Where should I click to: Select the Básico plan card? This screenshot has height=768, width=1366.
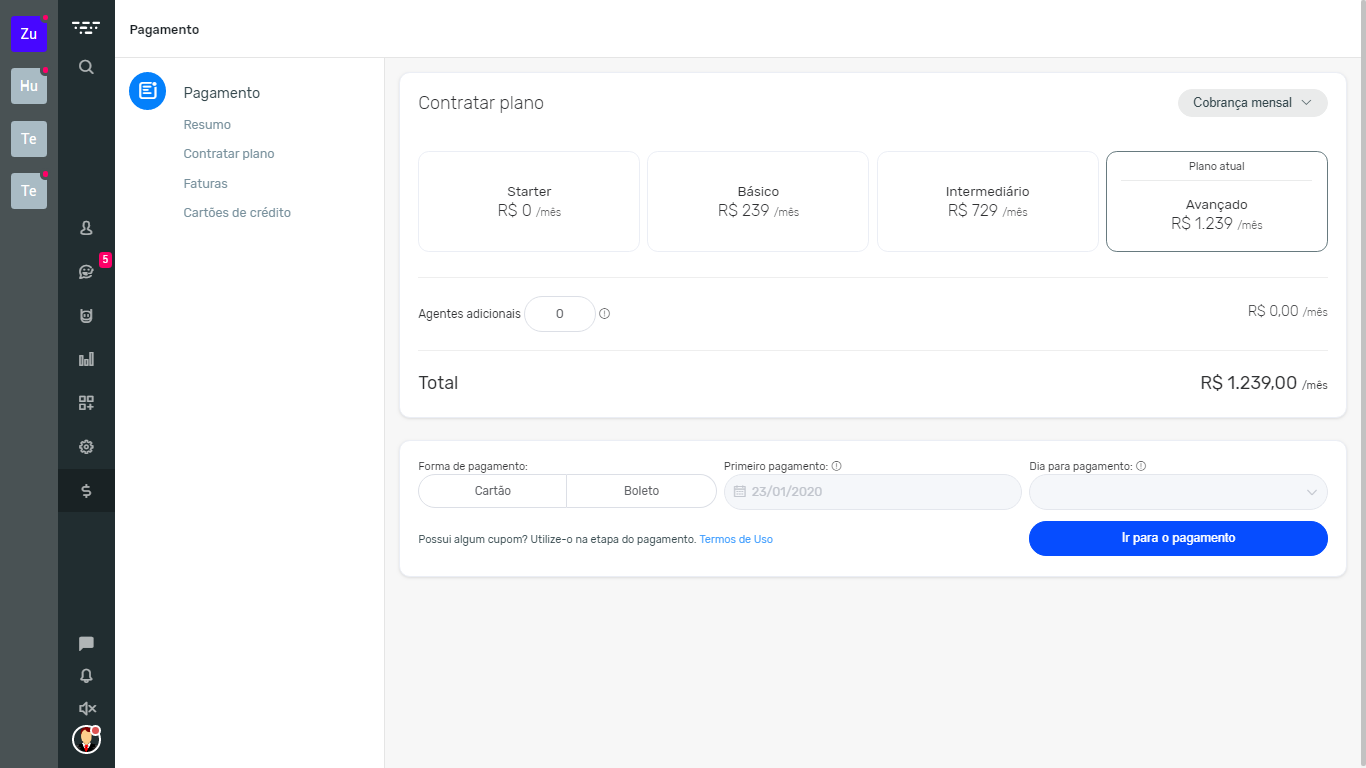[x=758, y=201]
